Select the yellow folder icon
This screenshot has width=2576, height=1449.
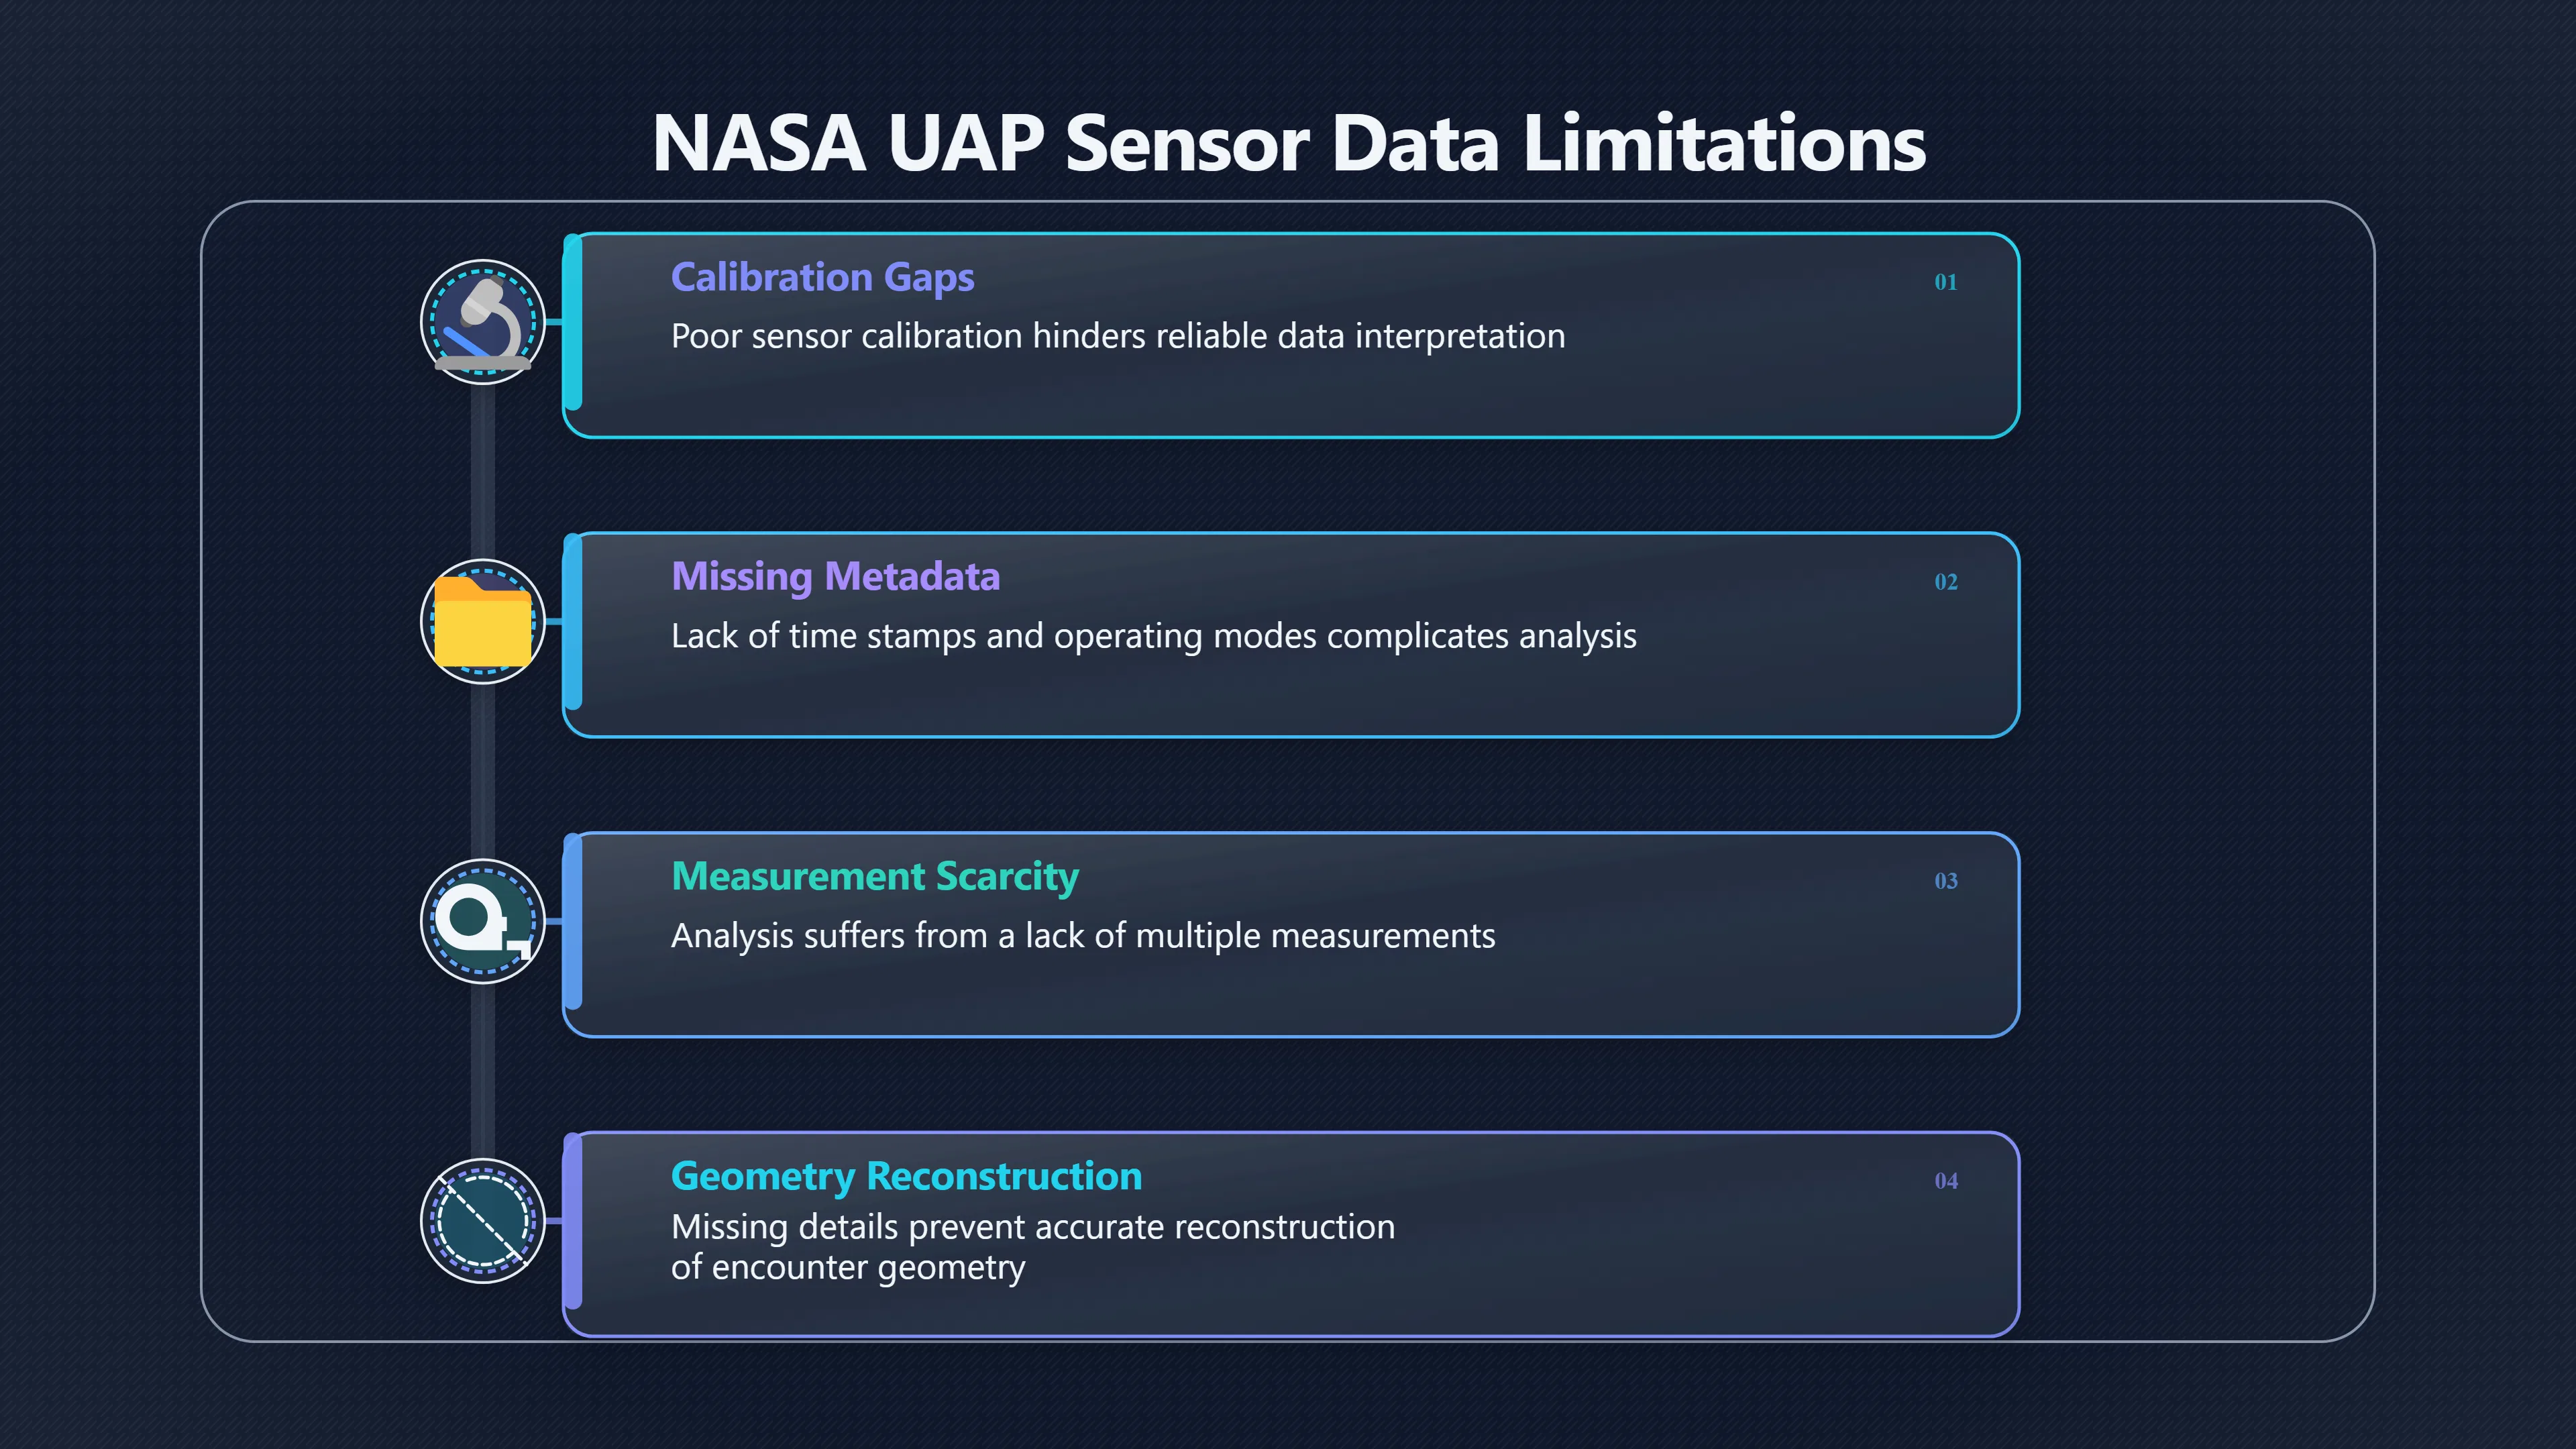483,621
